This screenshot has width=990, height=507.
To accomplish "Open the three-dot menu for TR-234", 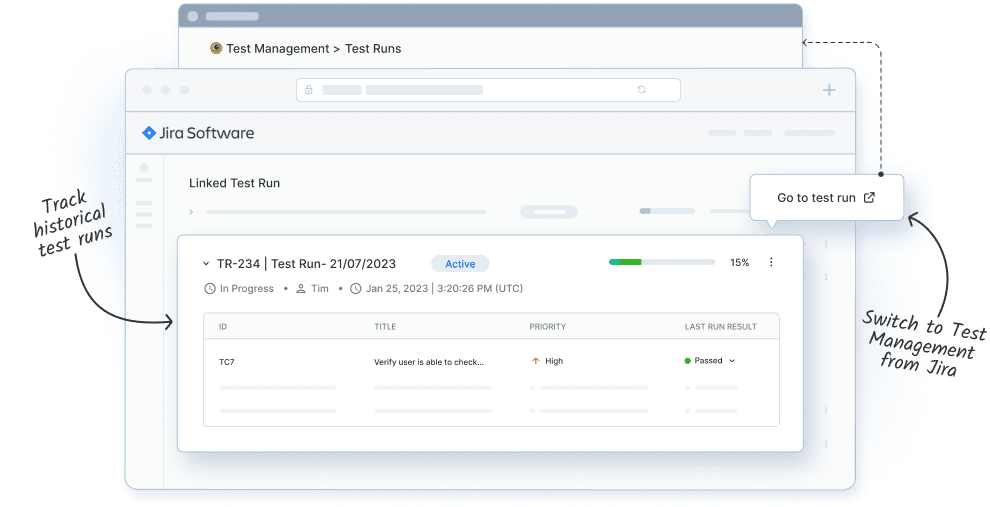I will click(x=771, y=262).
